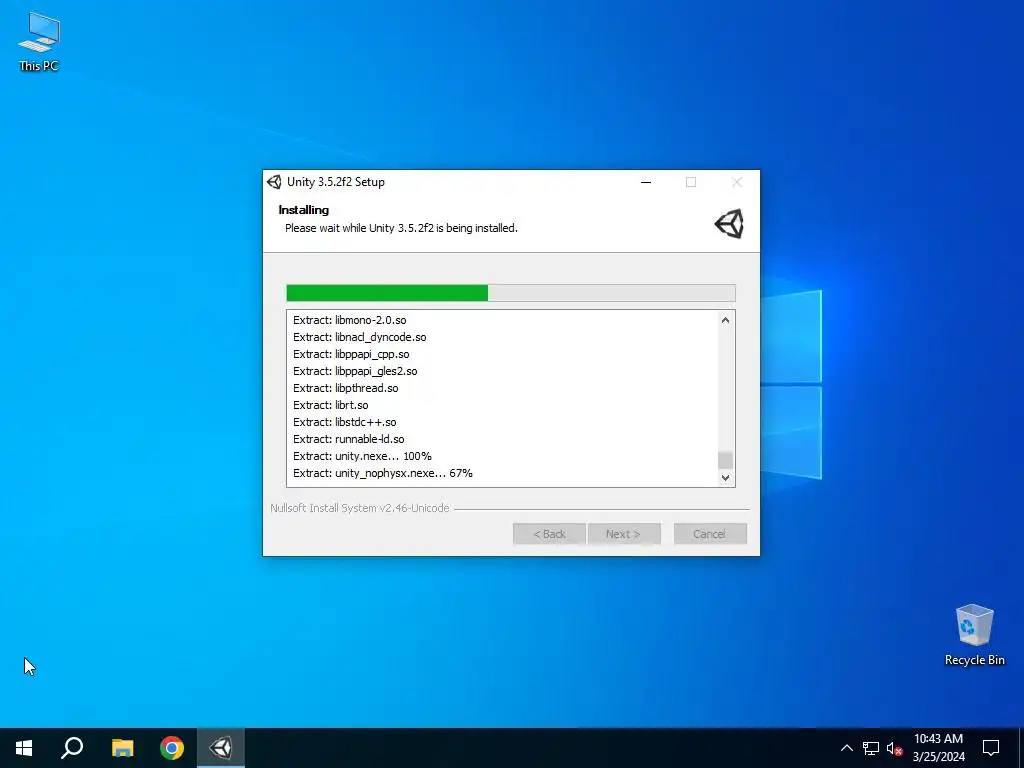
Task: Open taskbar search magnifier
Action: tap(72, 748)
